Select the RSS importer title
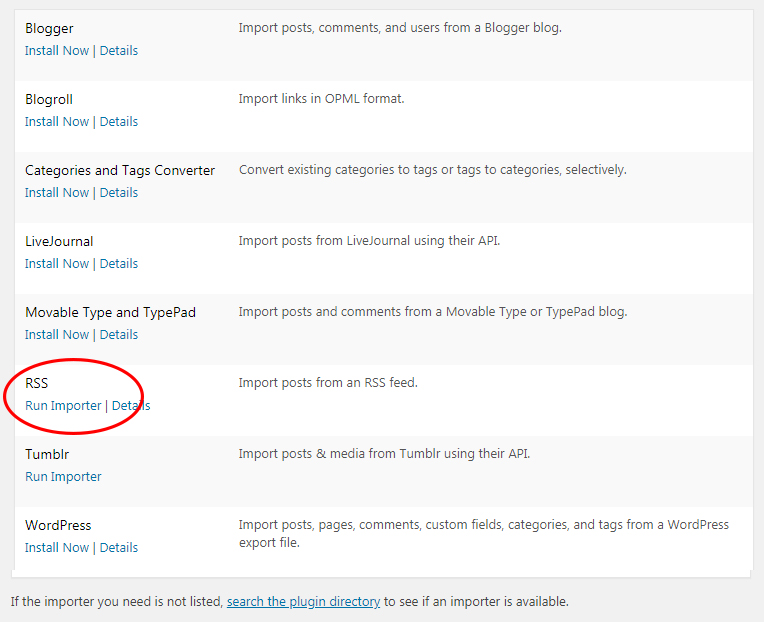 click(x=37, y=384)
